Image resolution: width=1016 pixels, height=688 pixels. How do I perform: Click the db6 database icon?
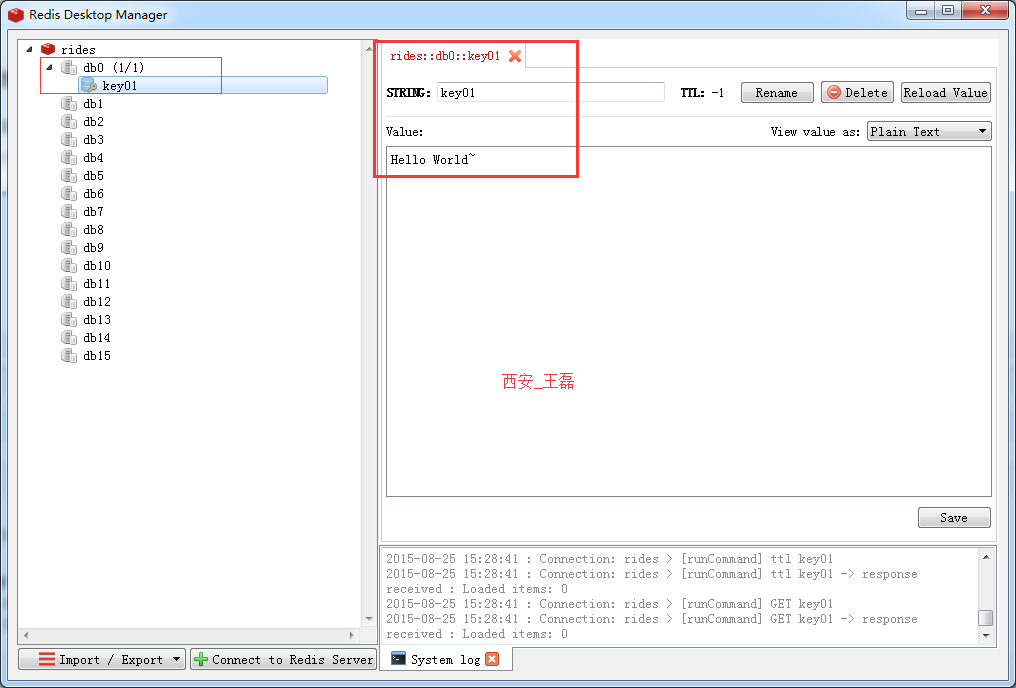pos(69,194)
